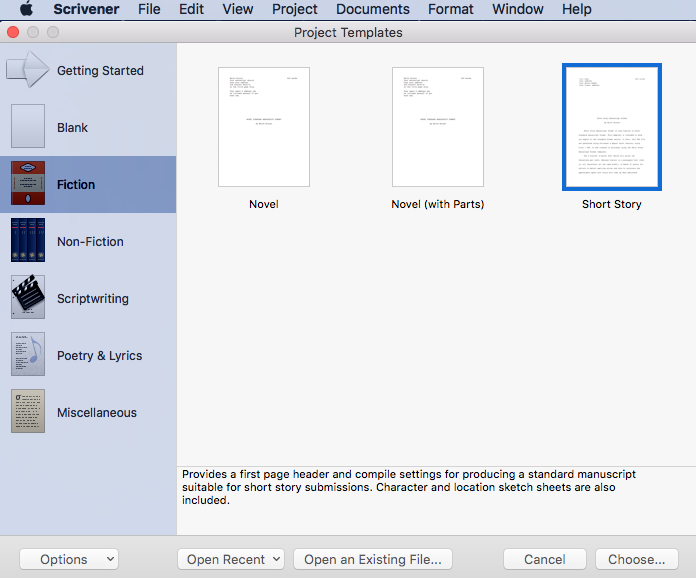This screenshot has height=578, width=696.
Task: Click the template description text
Action: tap(409, 487)
